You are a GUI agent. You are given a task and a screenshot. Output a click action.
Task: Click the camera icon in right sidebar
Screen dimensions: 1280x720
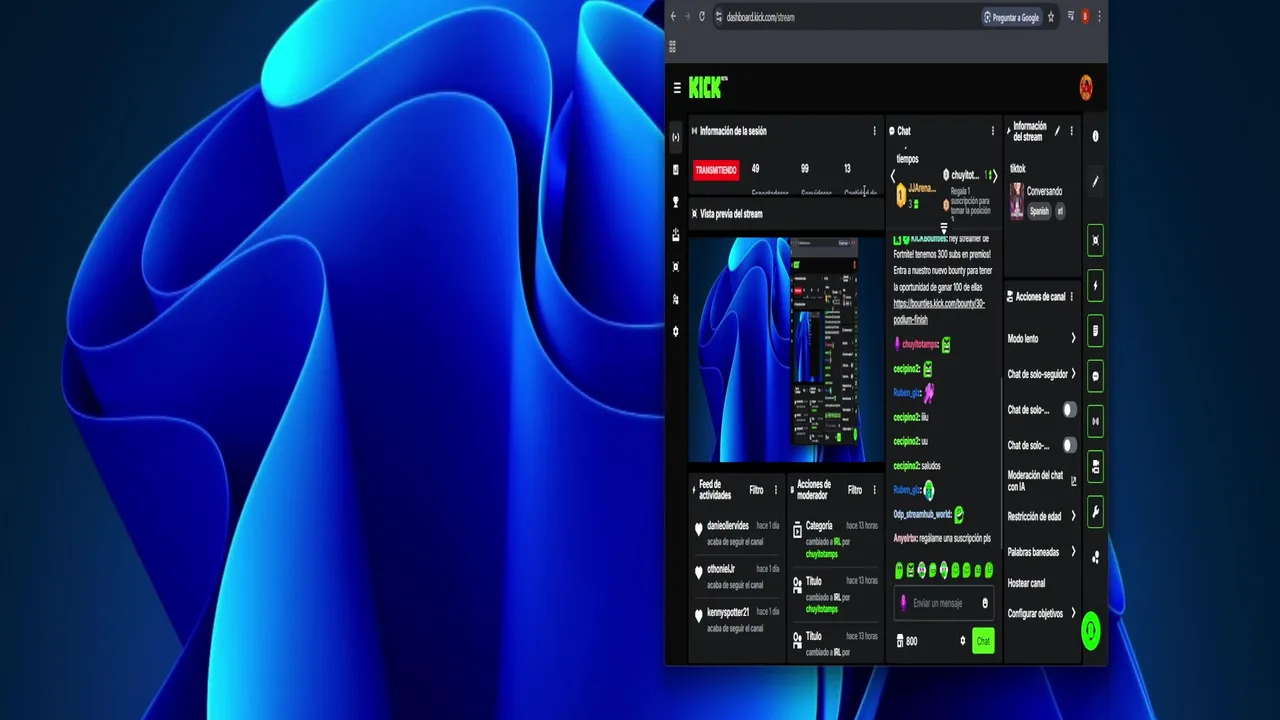click(x=1095, y=467)
